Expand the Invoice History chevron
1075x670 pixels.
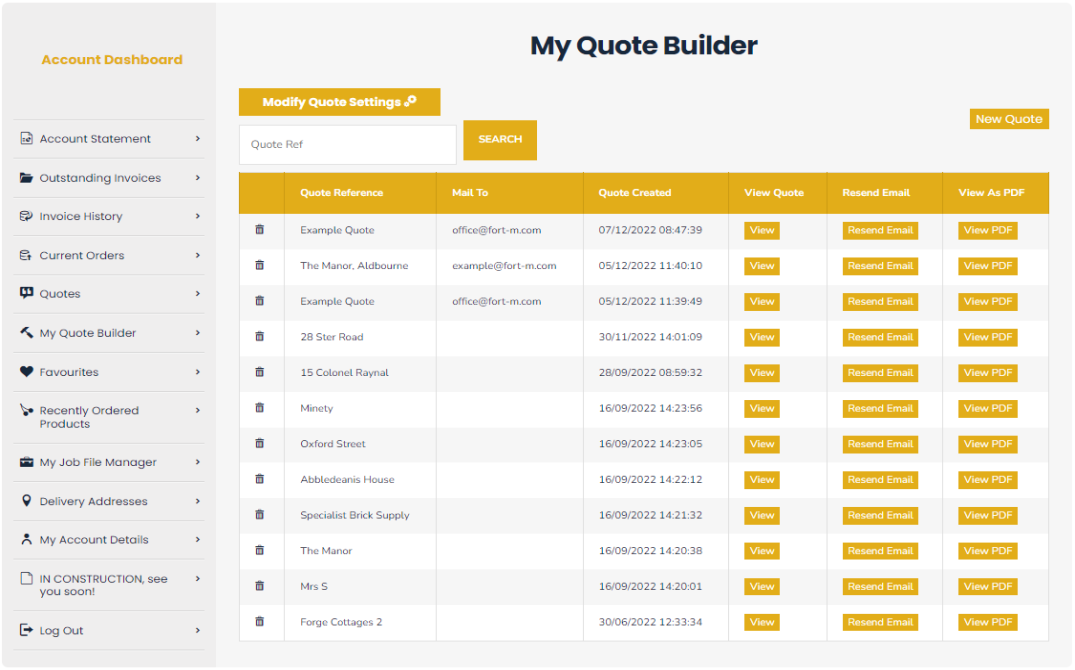click(198, 216)
